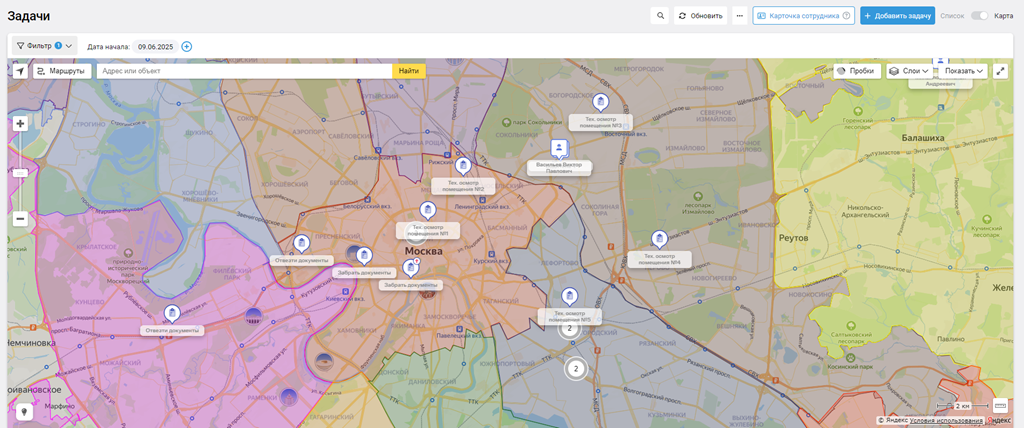1024x428 pixels.
Task: Add filter with blue plus circle
Action: point(187,46)
